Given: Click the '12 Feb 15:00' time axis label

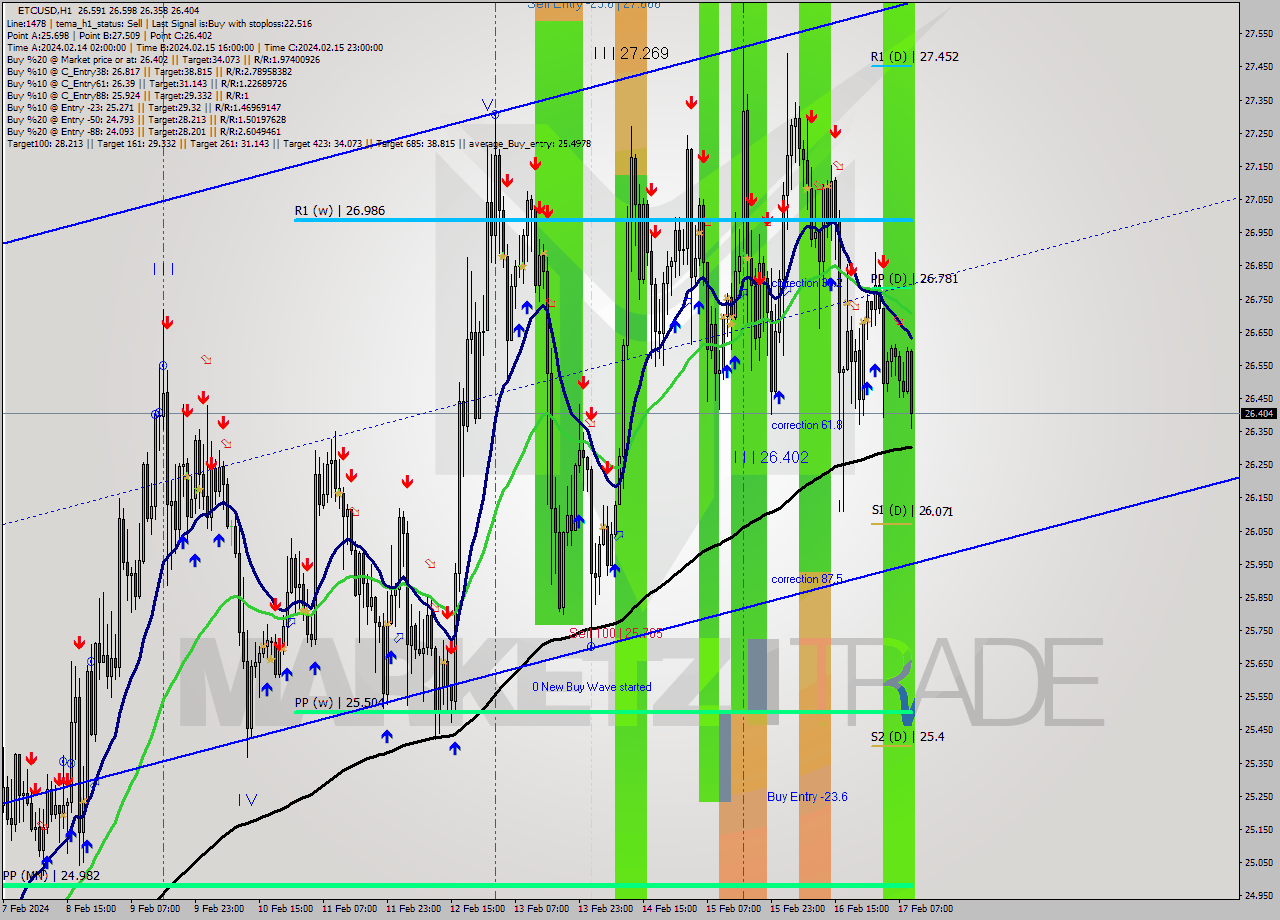Looking at the screenshot, I should (x=477, y=909).
